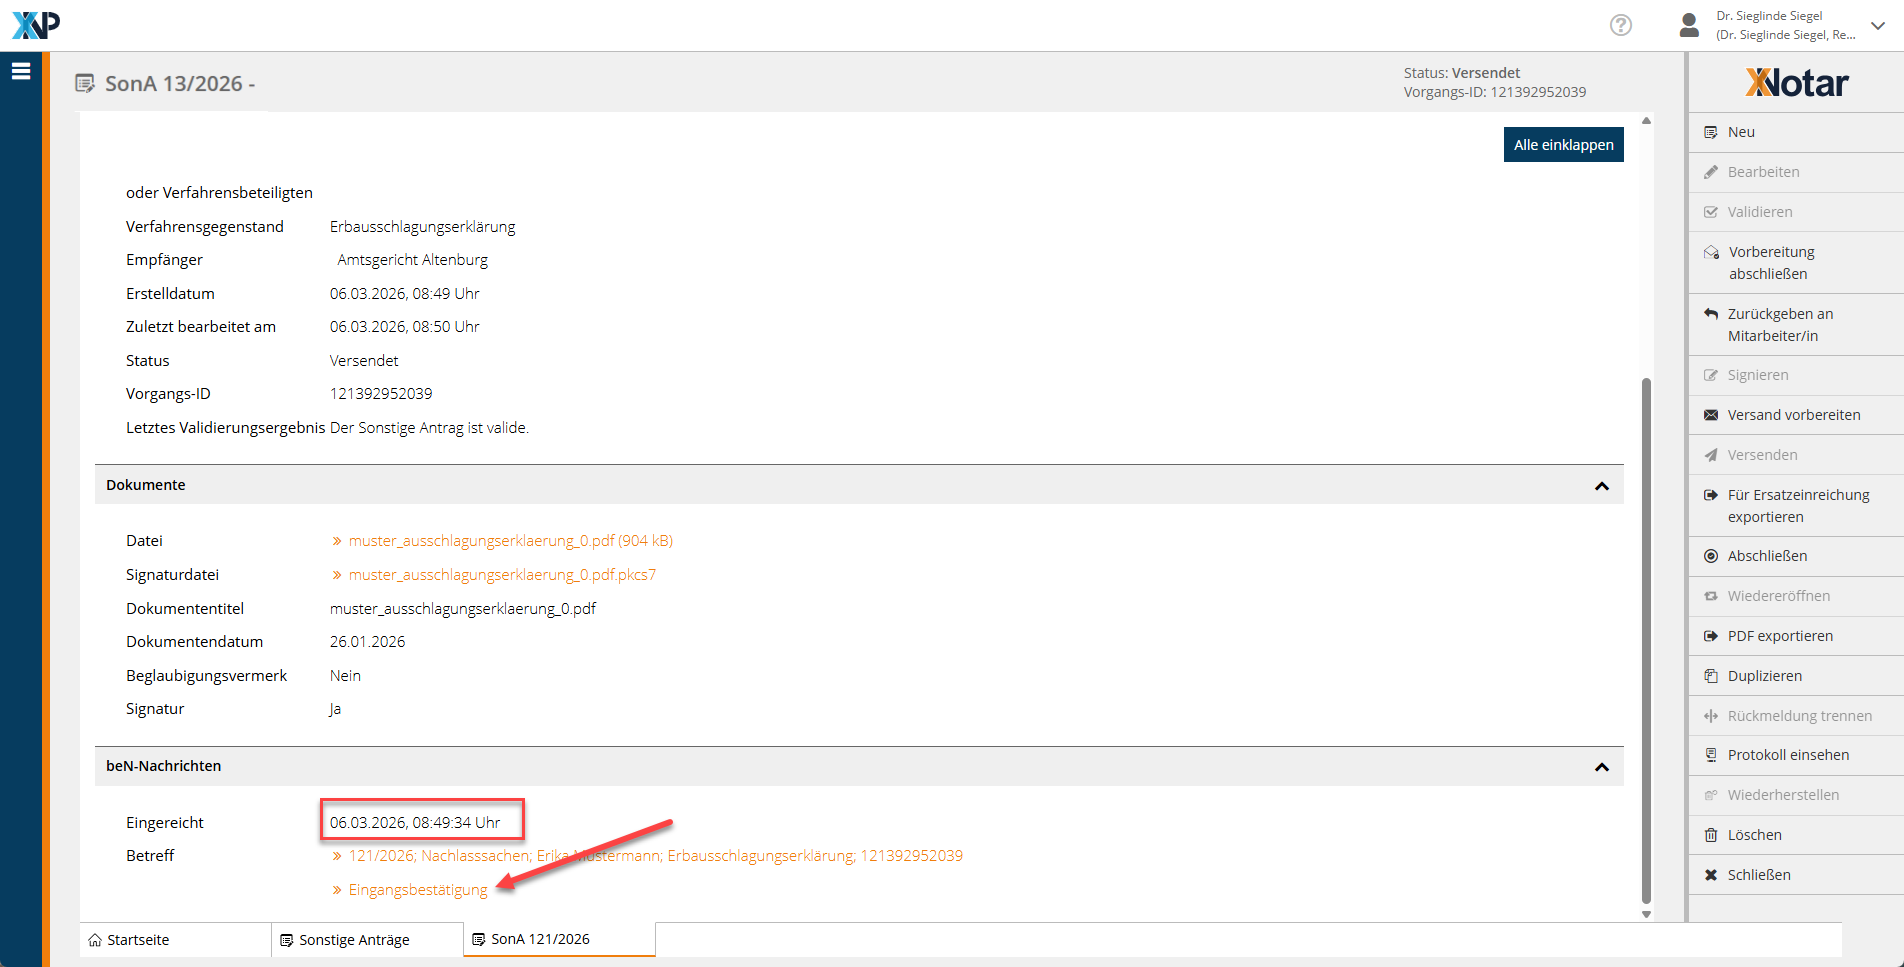
Task: Switch to the Startseite tab
Action: (x=138, y=940)
